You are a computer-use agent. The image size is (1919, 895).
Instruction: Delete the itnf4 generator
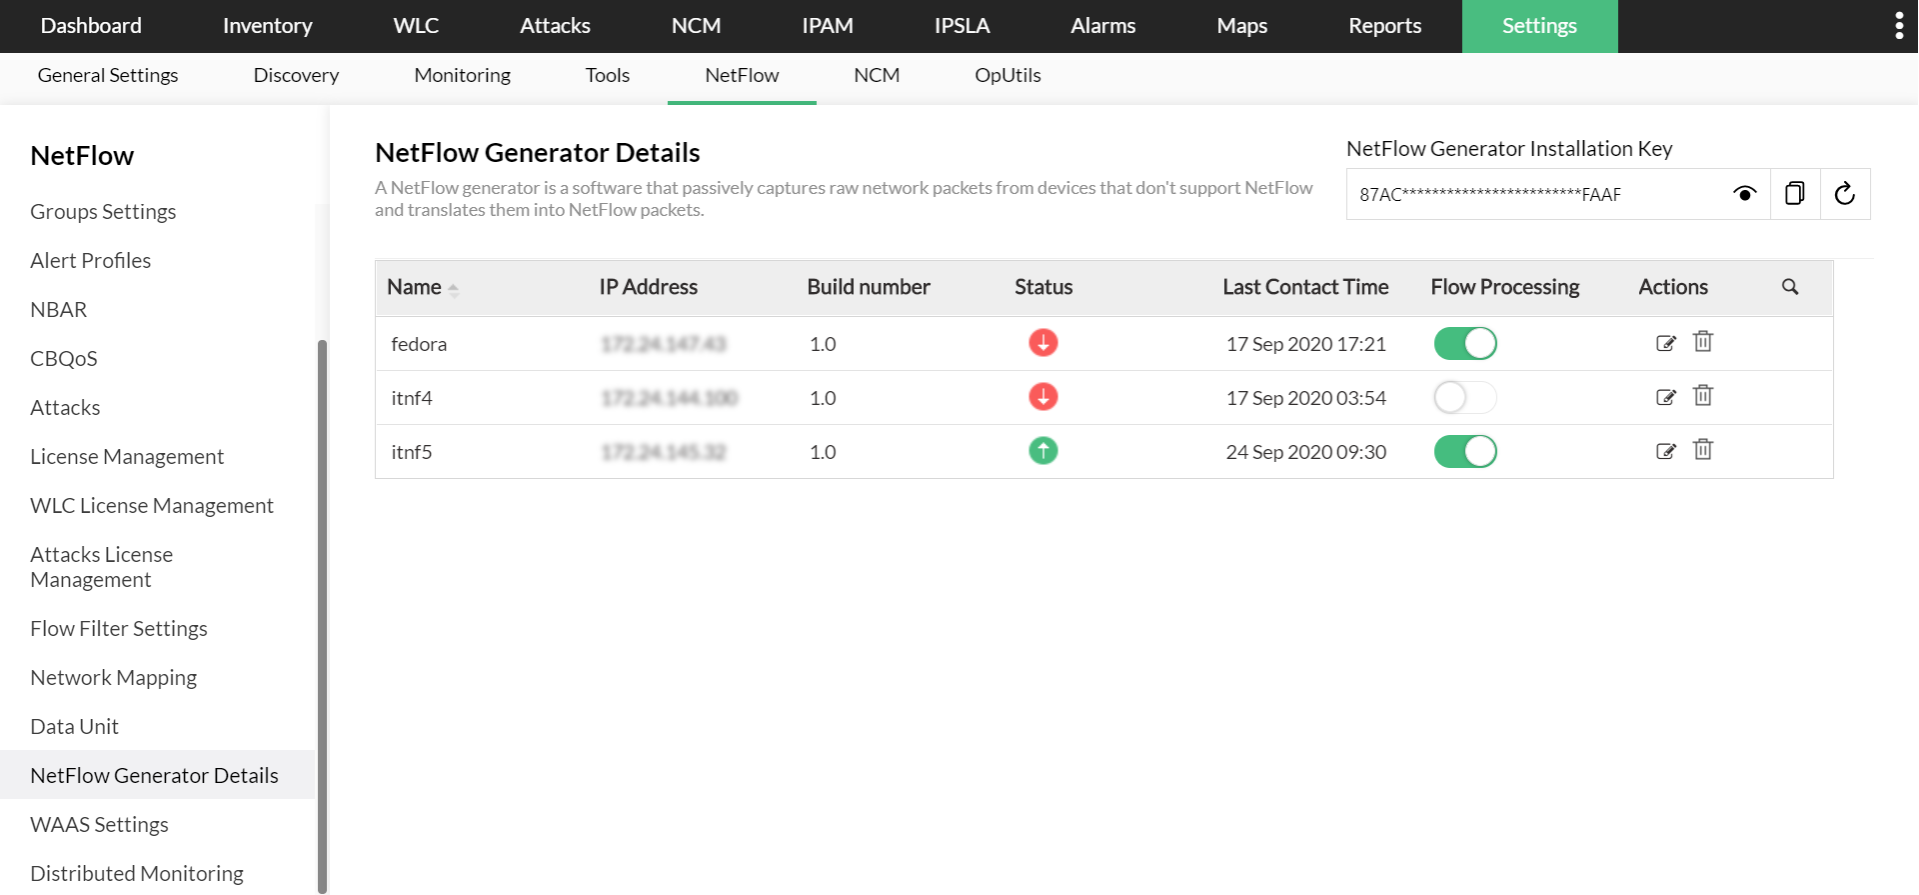[x=1703, y=396]
